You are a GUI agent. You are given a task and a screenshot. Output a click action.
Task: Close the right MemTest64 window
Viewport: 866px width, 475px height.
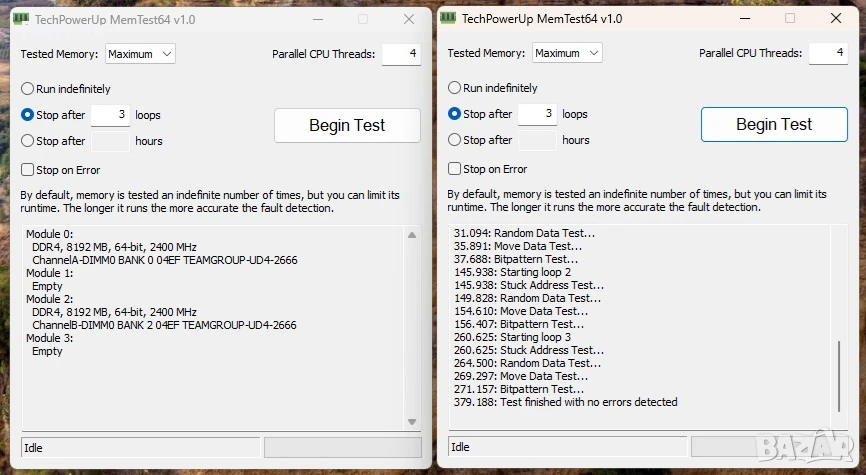tap(836, 18)
